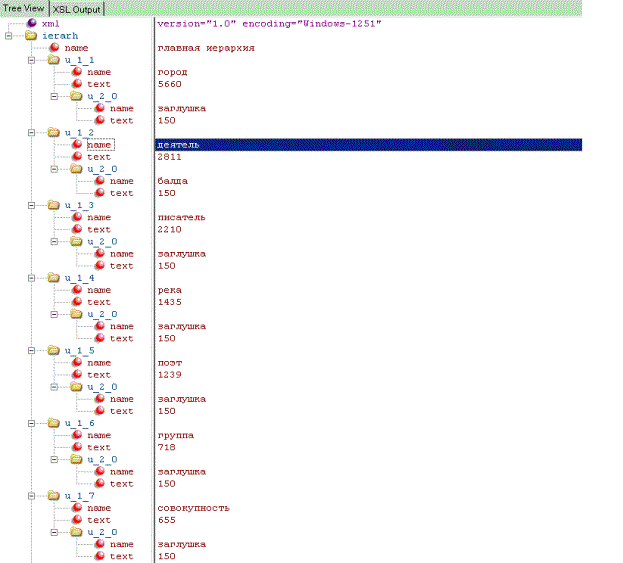Click the u_1_3 folder icon
The image size is (623, 563).
(x=53, y=205)
